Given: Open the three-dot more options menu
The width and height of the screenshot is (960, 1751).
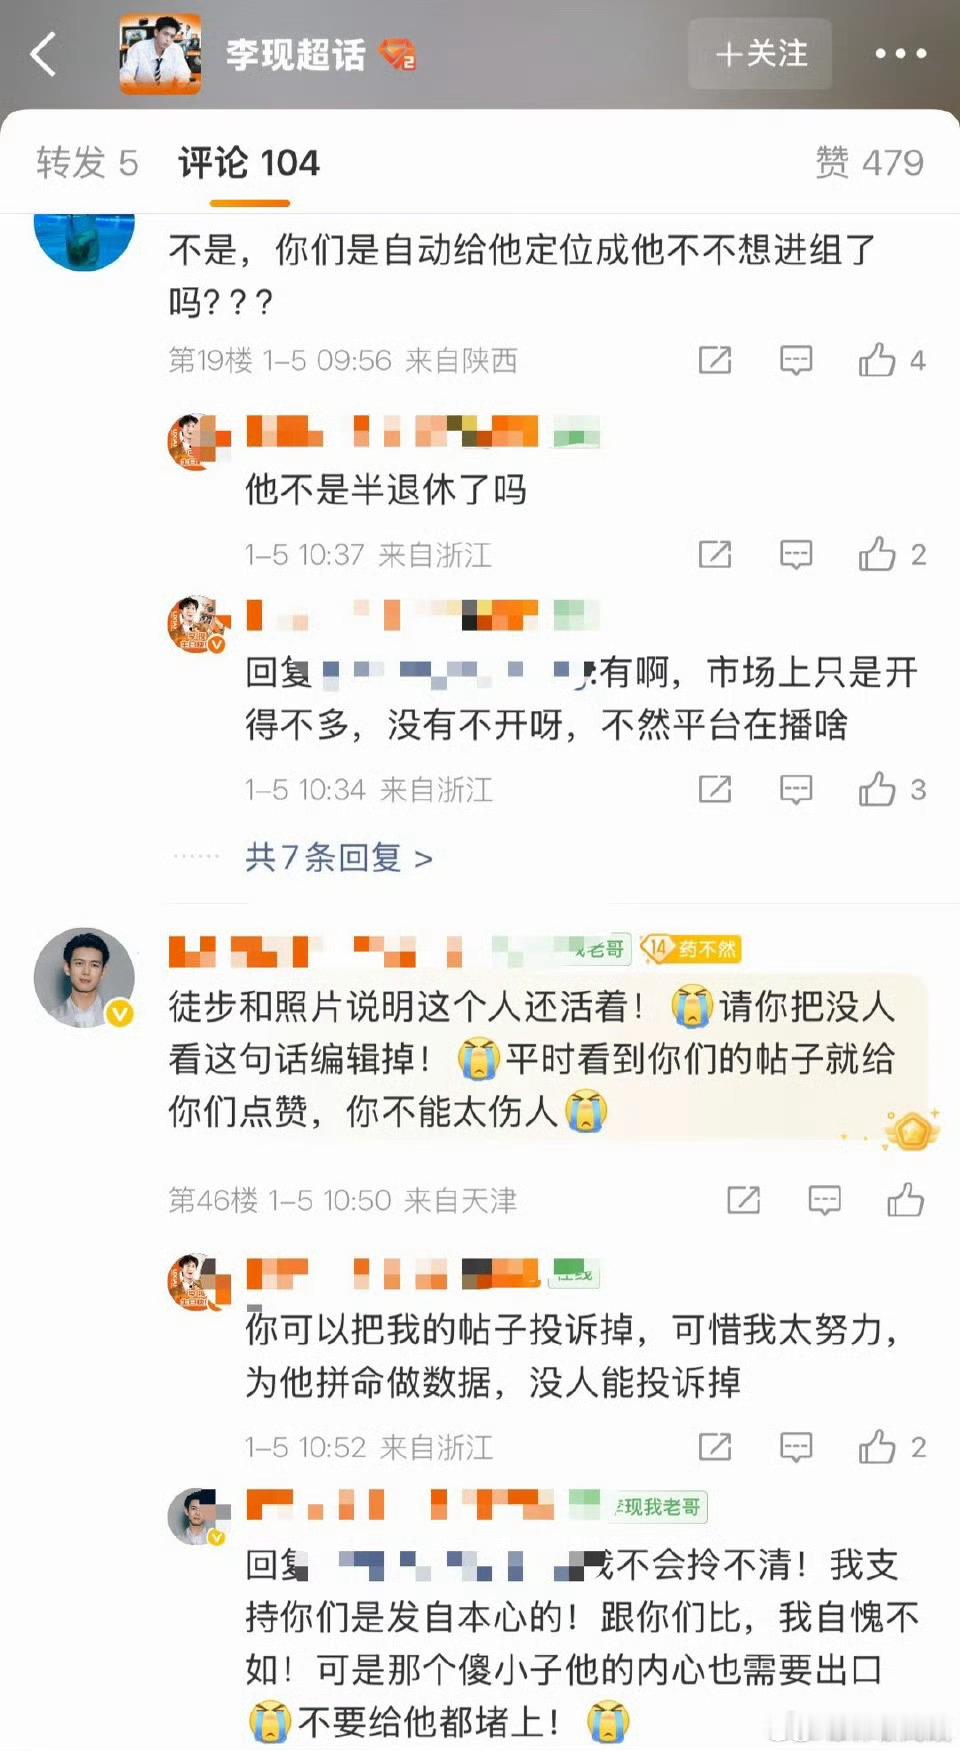Looking at the screenshot, I should (x=900, y=54).
